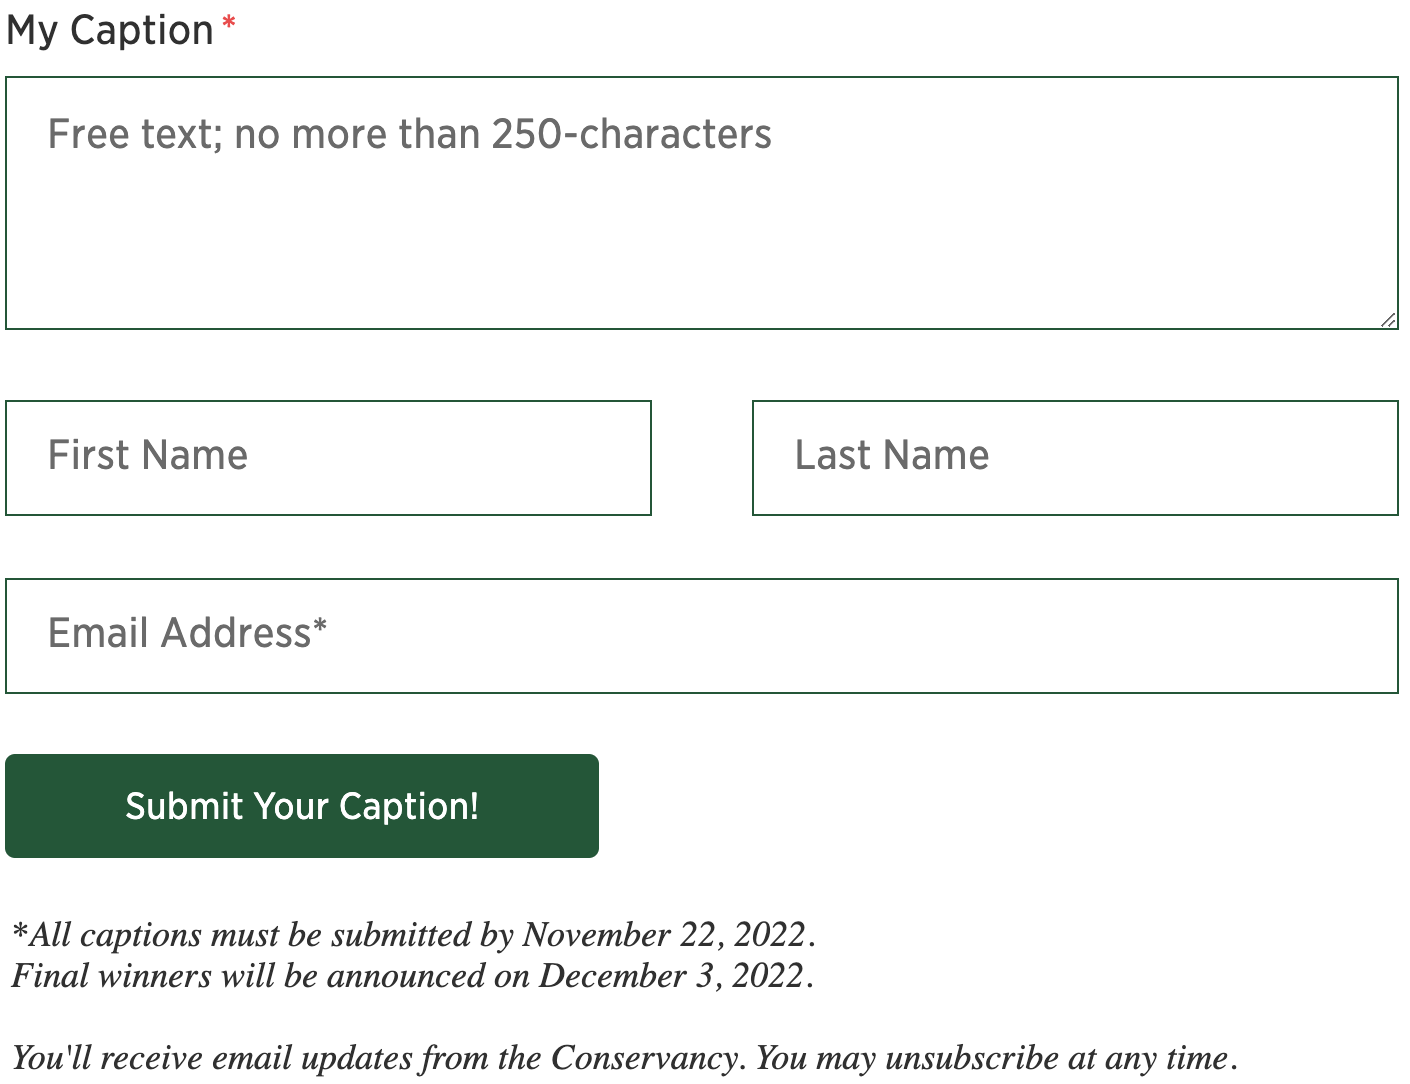
Task: Click the "First Name" placeholder text
Action: [148, 455]
